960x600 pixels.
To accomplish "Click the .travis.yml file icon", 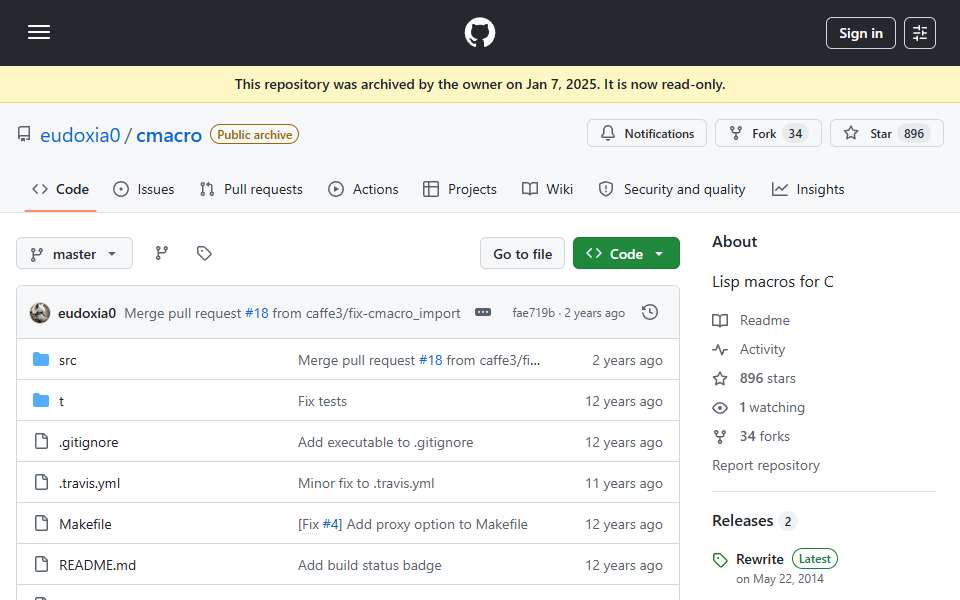I will (x=41, y=482).
